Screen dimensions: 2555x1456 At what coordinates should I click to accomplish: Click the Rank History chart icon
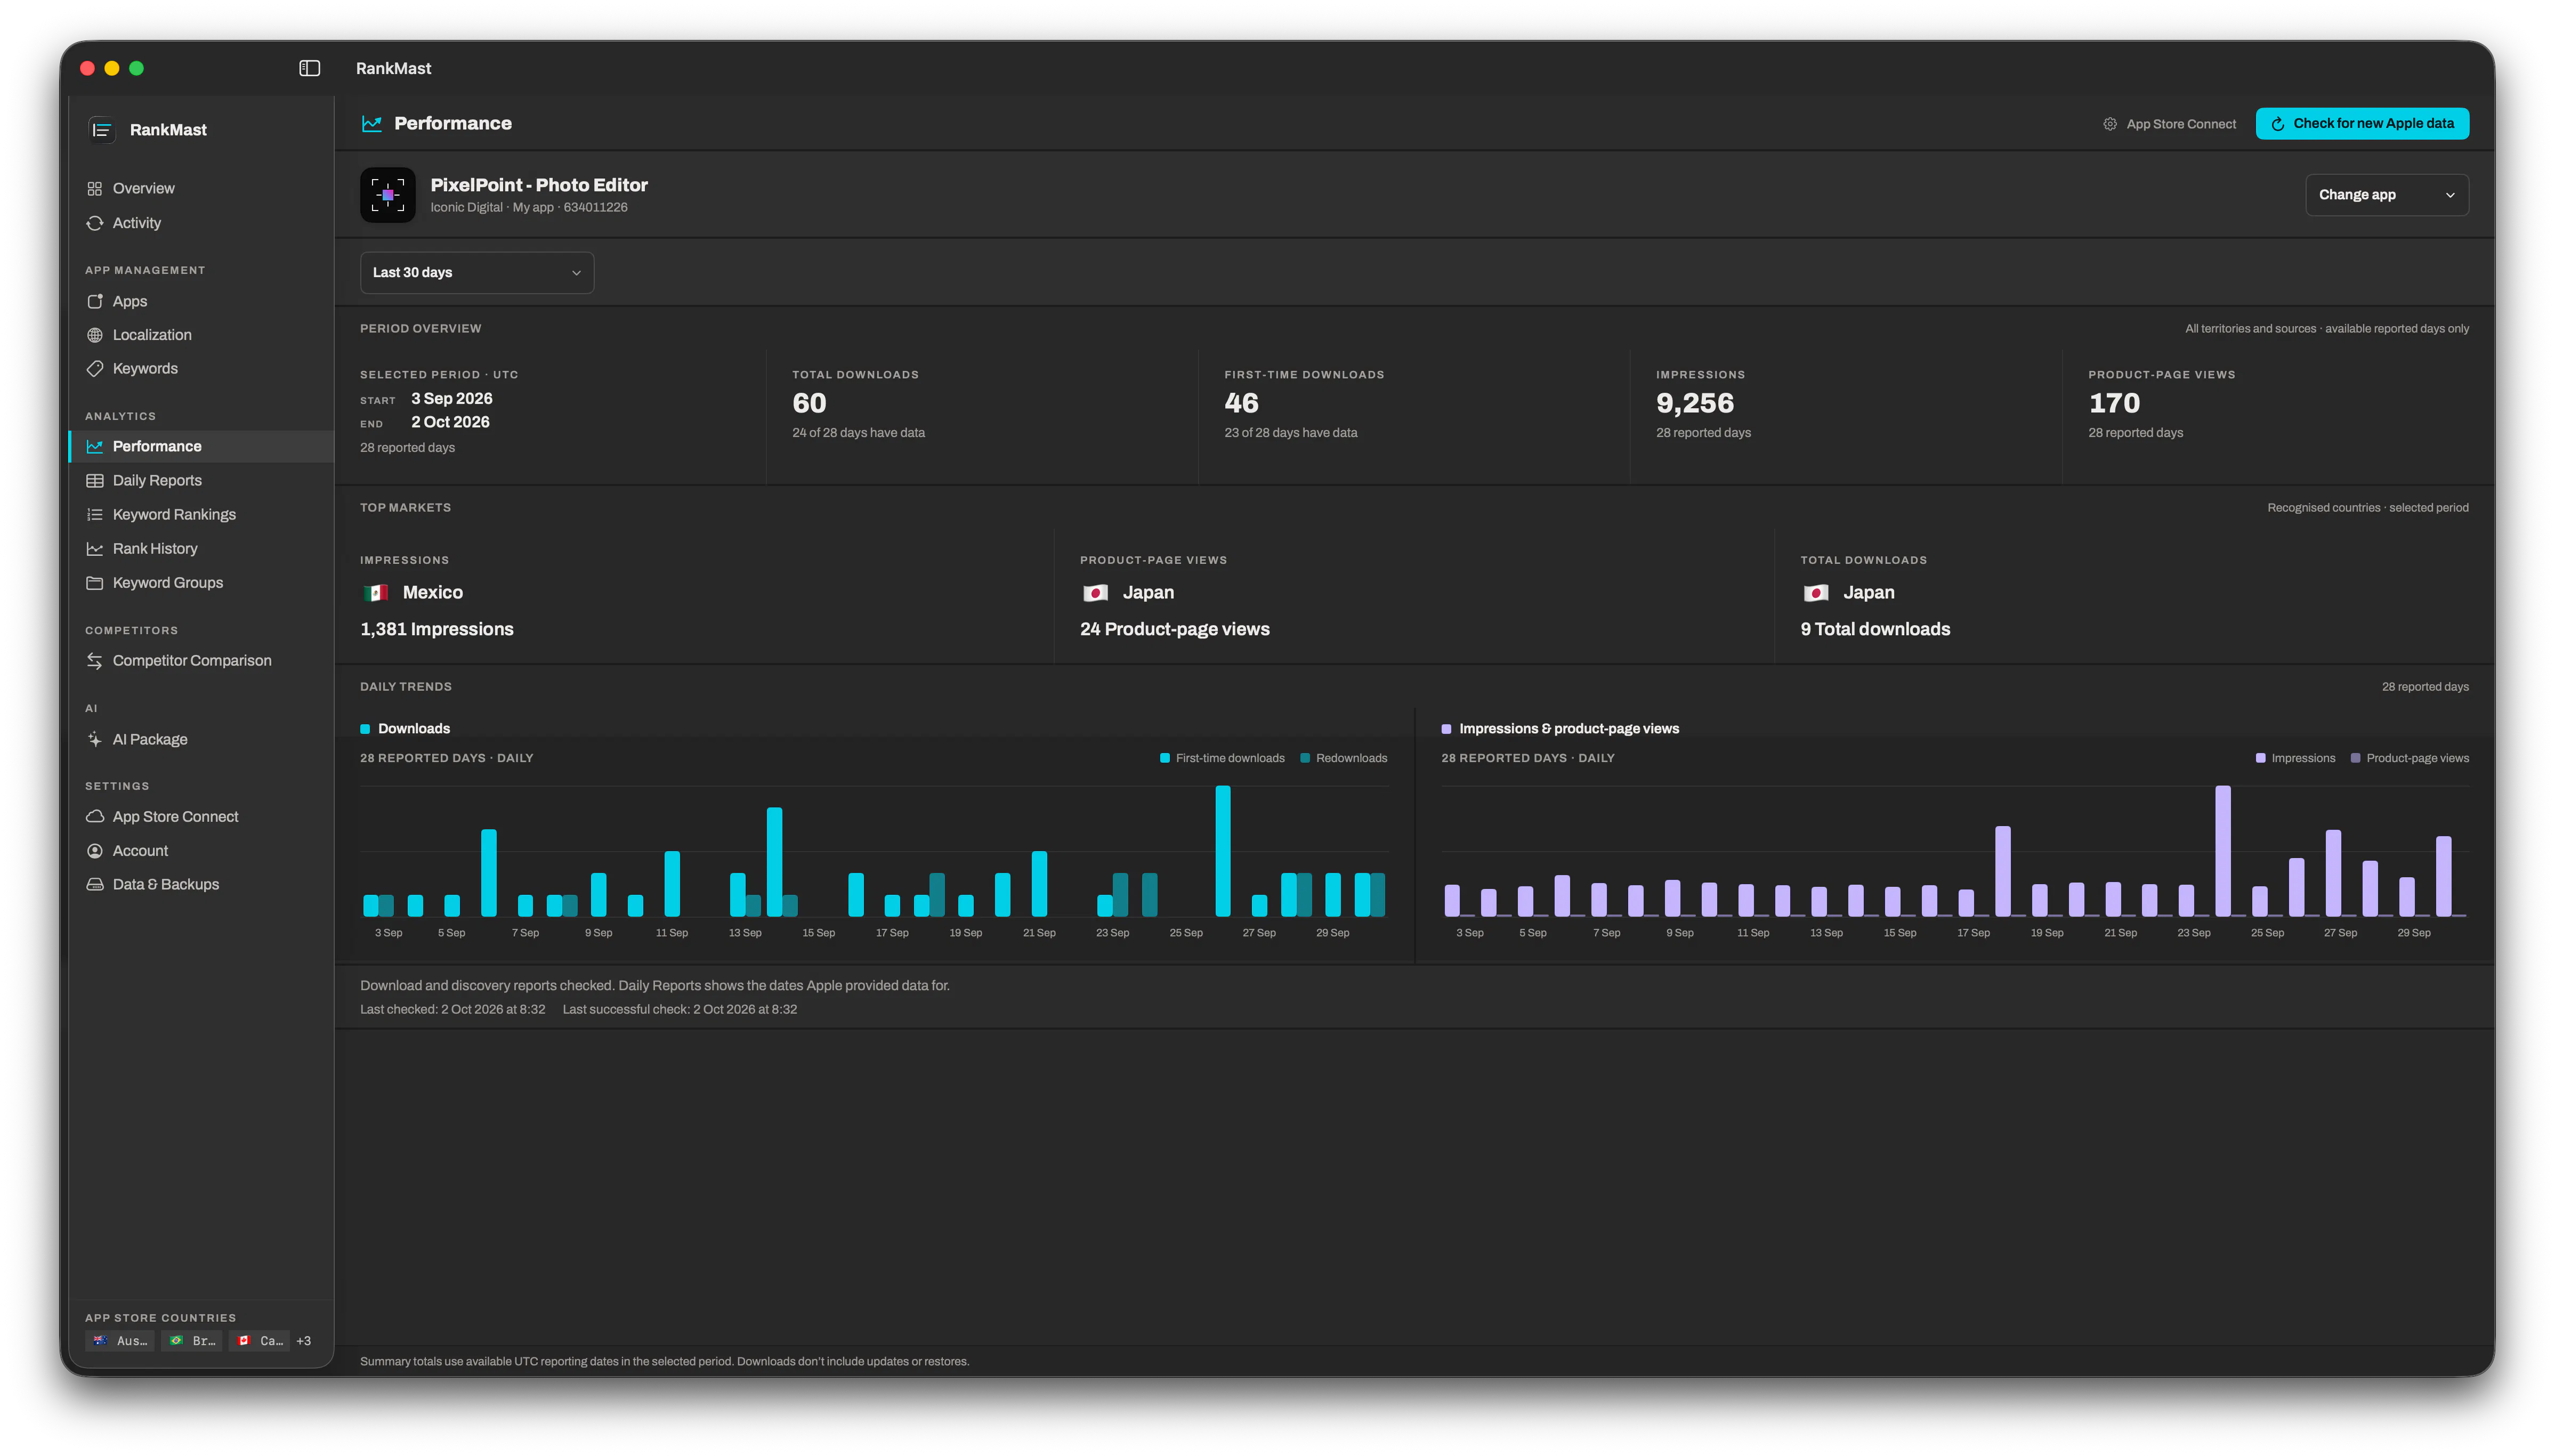click(x=95, y=548)
